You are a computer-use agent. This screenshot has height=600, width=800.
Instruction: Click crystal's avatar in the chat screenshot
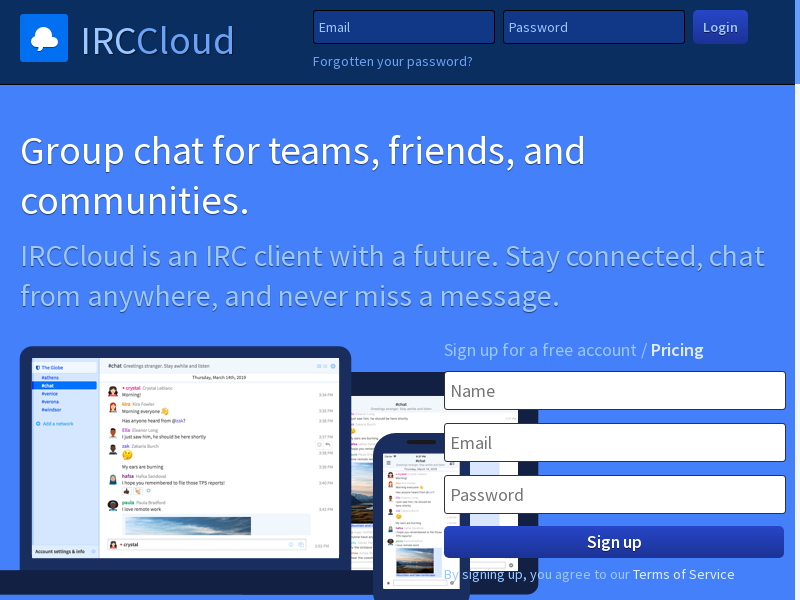[x=113, y=390]
